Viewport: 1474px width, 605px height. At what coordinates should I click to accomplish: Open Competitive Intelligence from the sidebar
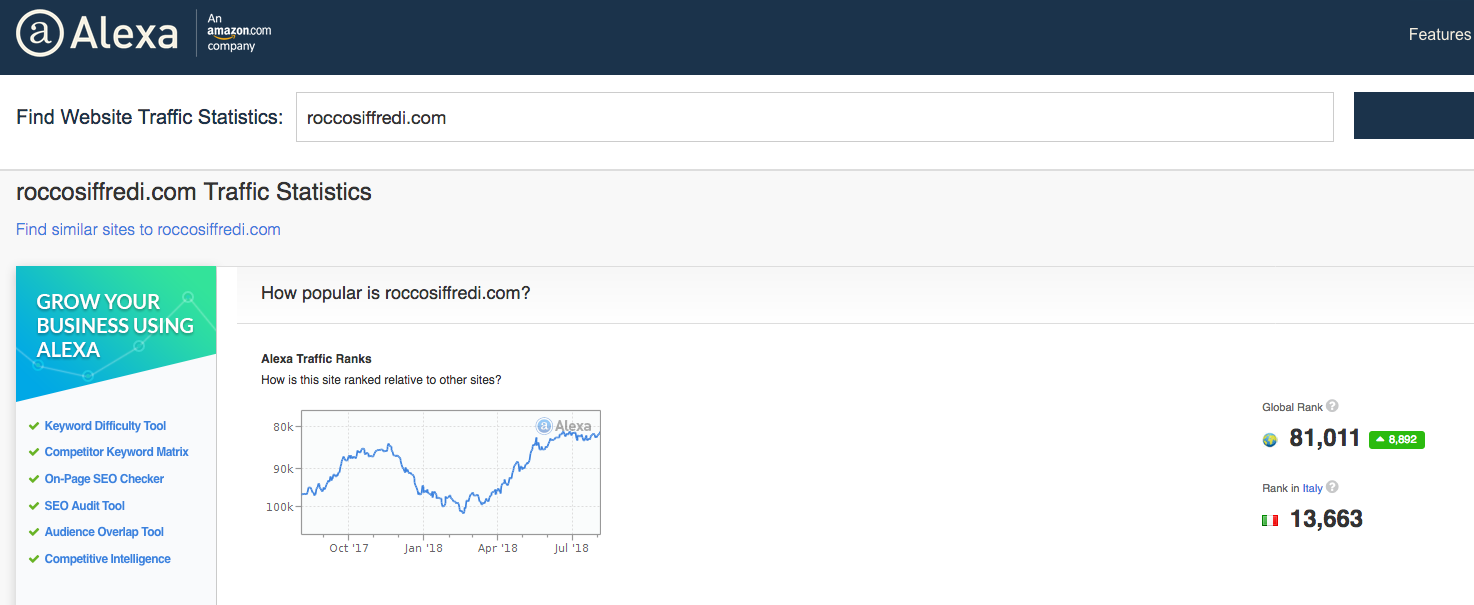[107, 559]
